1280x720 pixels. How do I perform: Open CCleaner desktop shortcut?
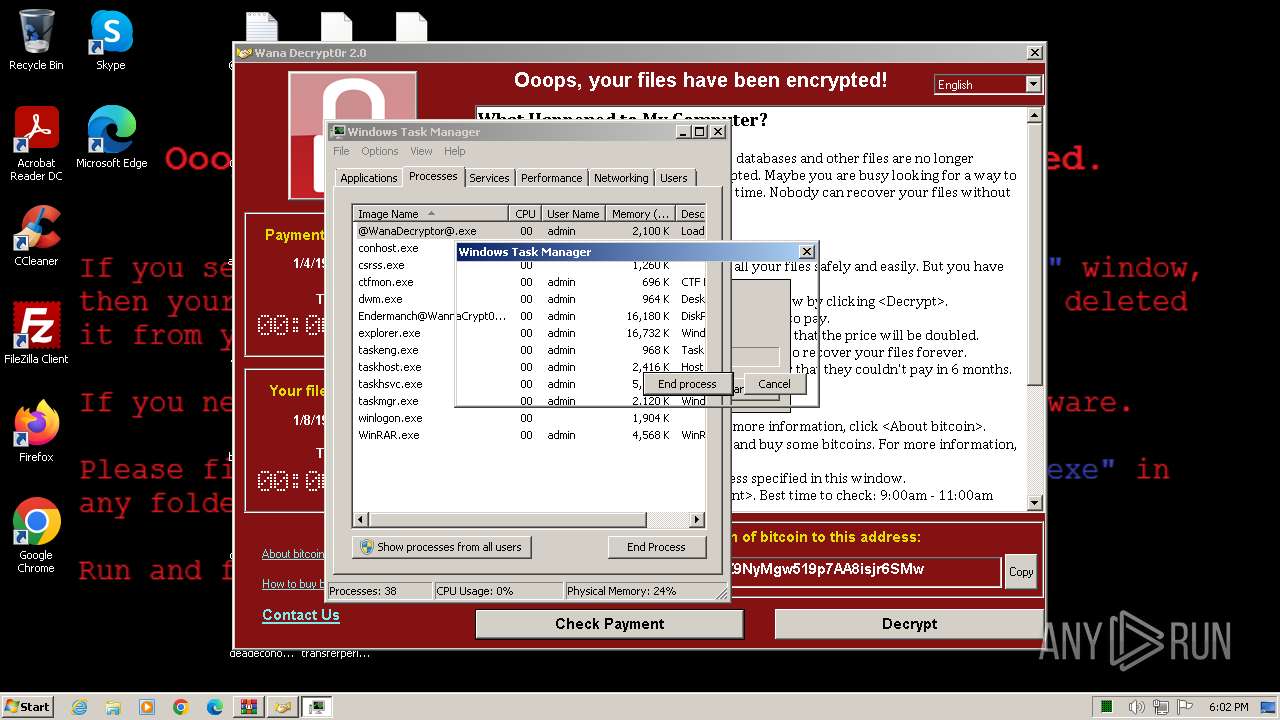[36, 236]
